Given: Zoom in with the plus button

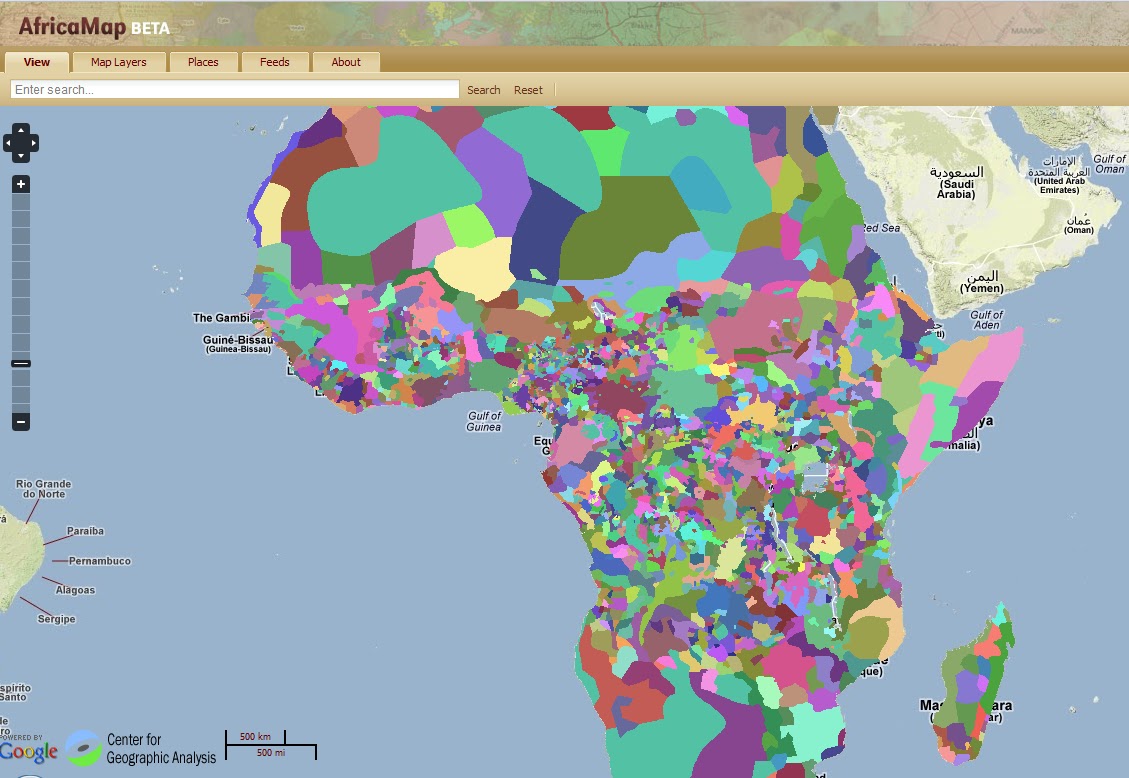Looking at the screenshot, I should [20, 183].
